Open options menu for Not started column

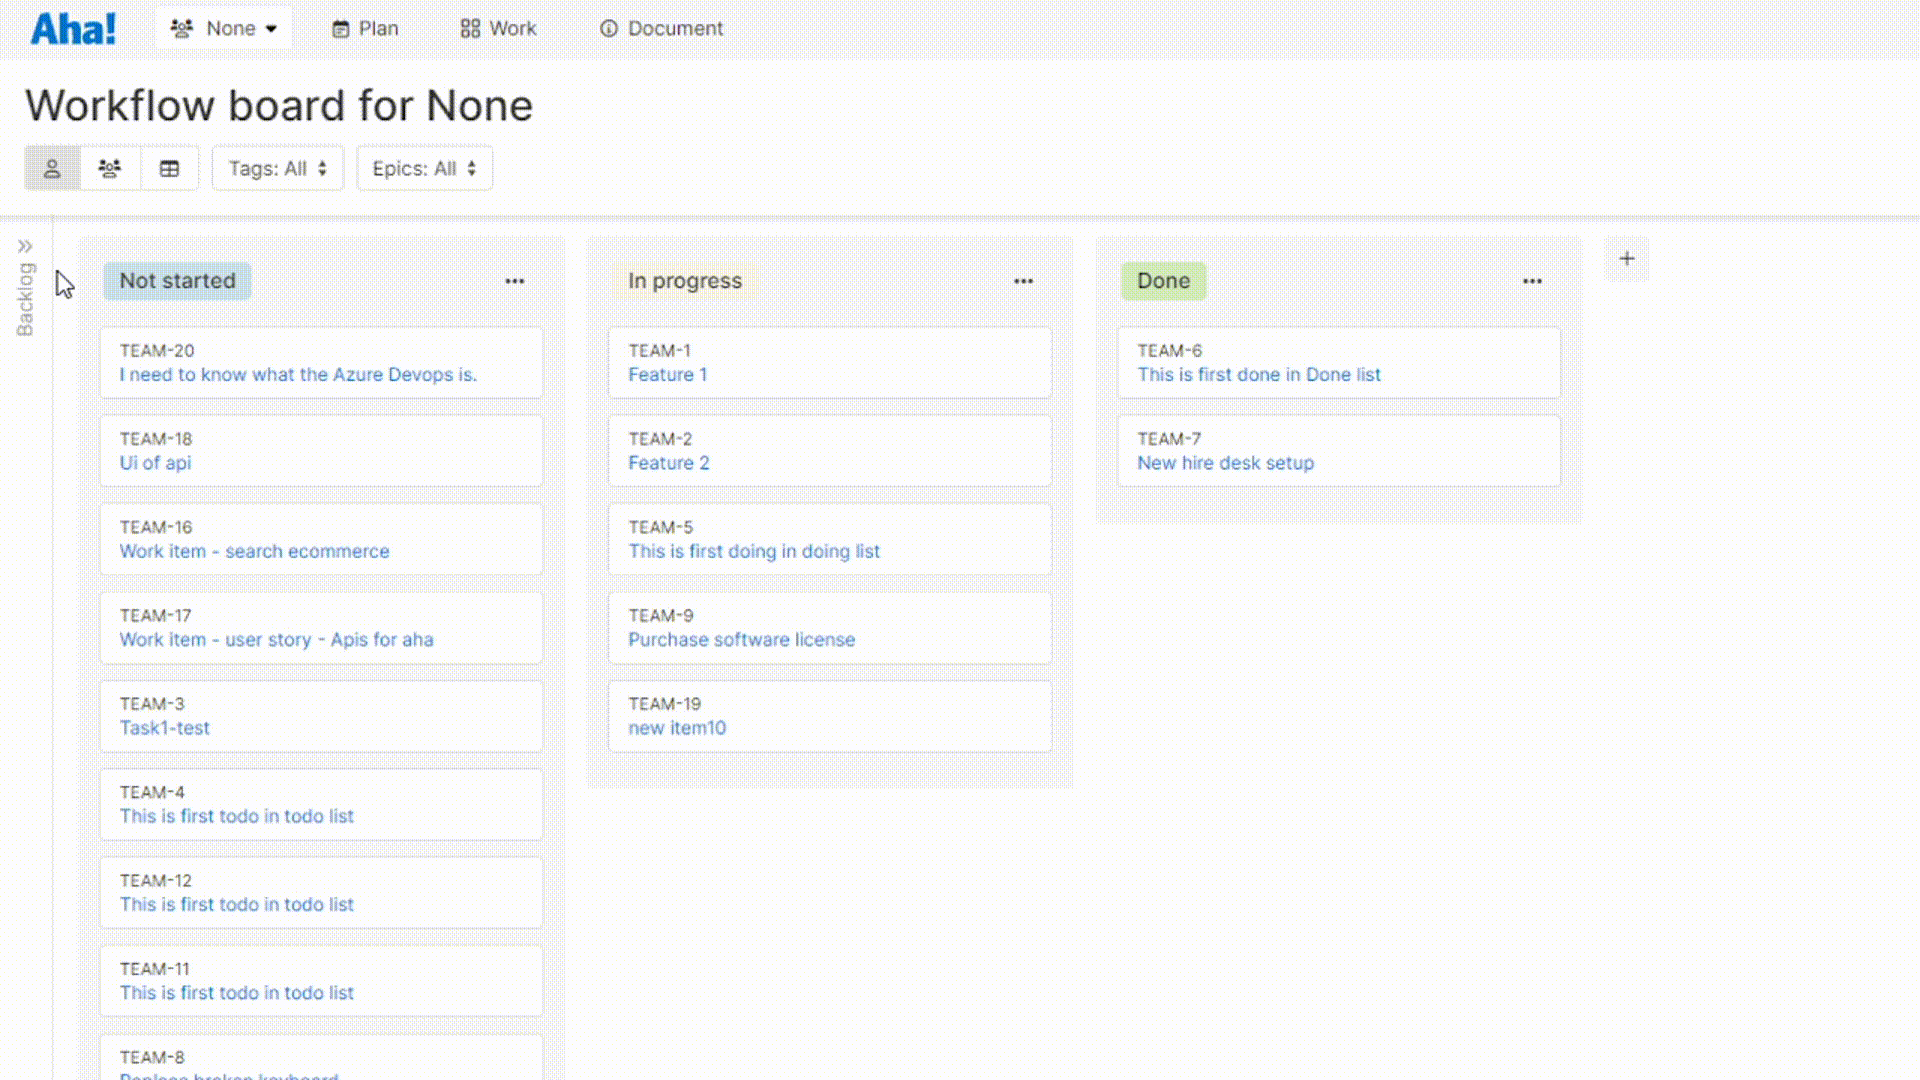(x=514, y=281)
